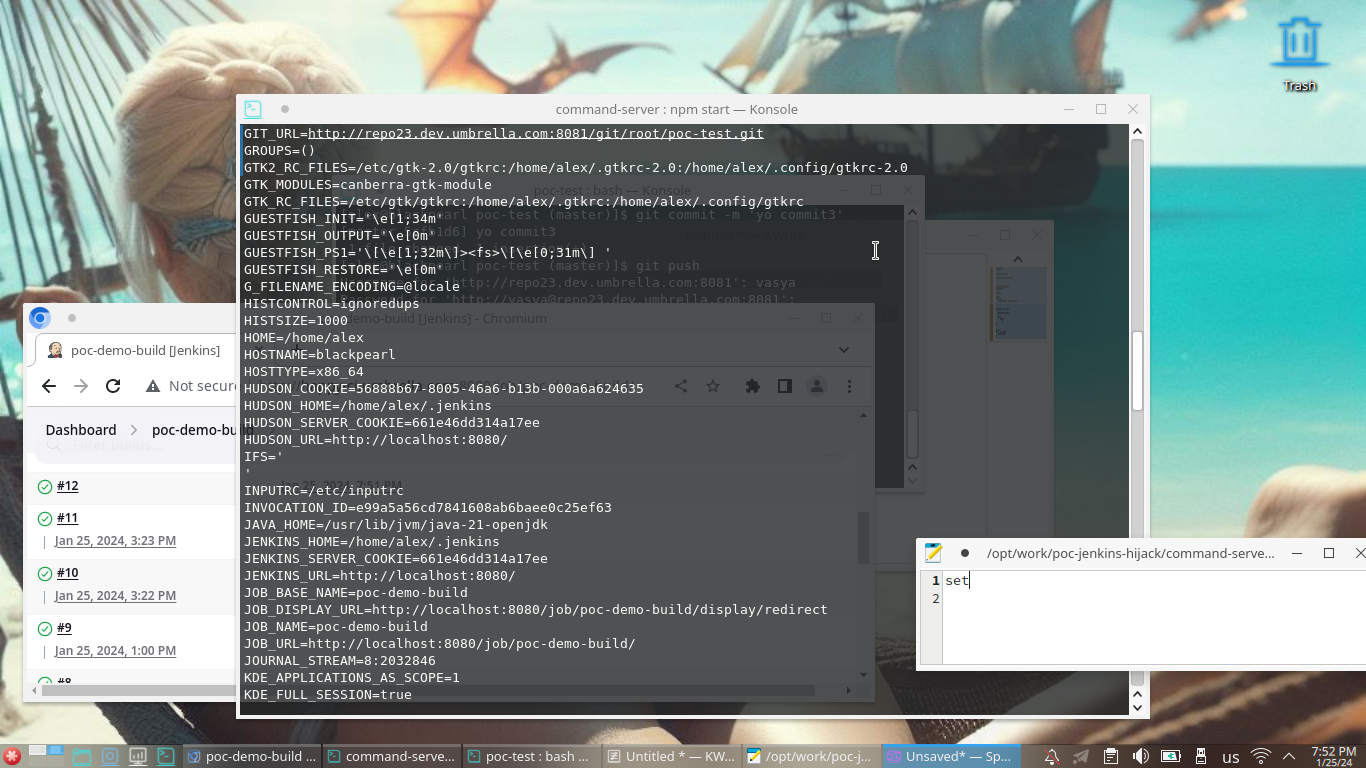Click the Chromium window icon in its title bar
The height and width of the screenshot is (768, 1366).
[x=40, y=318]
